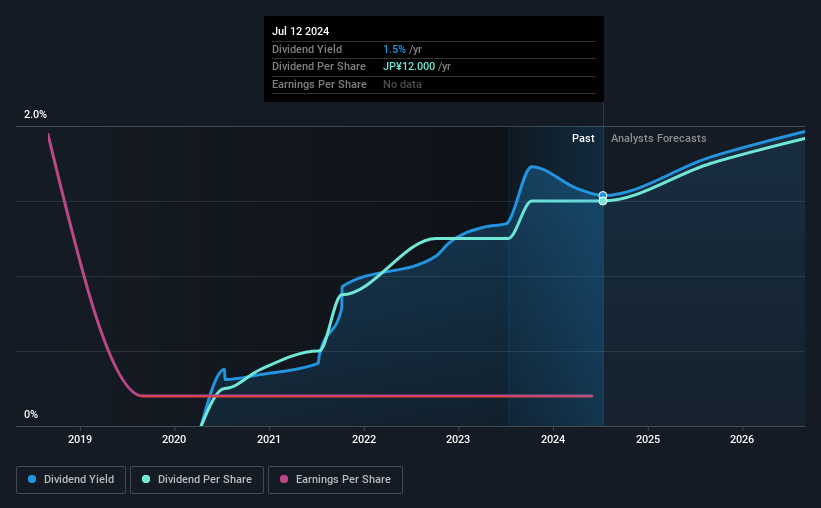
Task: Click the 0% y-axis label
Action: pos(31,414)
